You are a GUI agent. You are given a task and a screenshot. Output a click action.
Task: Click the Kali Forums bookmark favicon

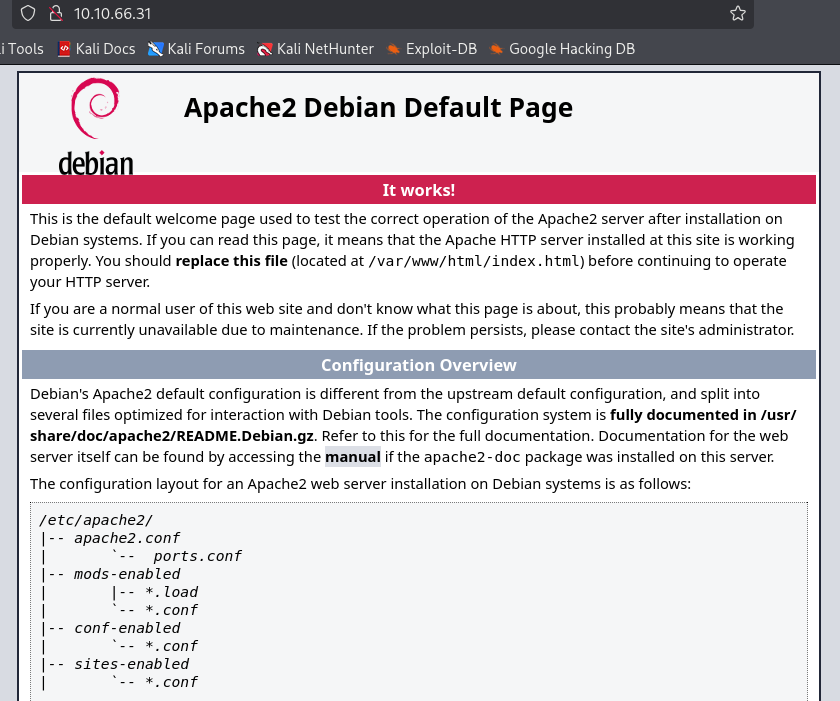pos(155,49)
